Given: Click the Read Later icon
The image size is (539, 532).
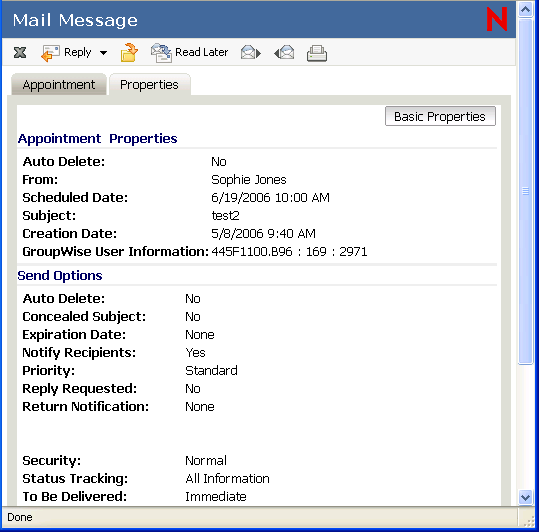Looking at the screenshot, I should [x=161, y=53].
